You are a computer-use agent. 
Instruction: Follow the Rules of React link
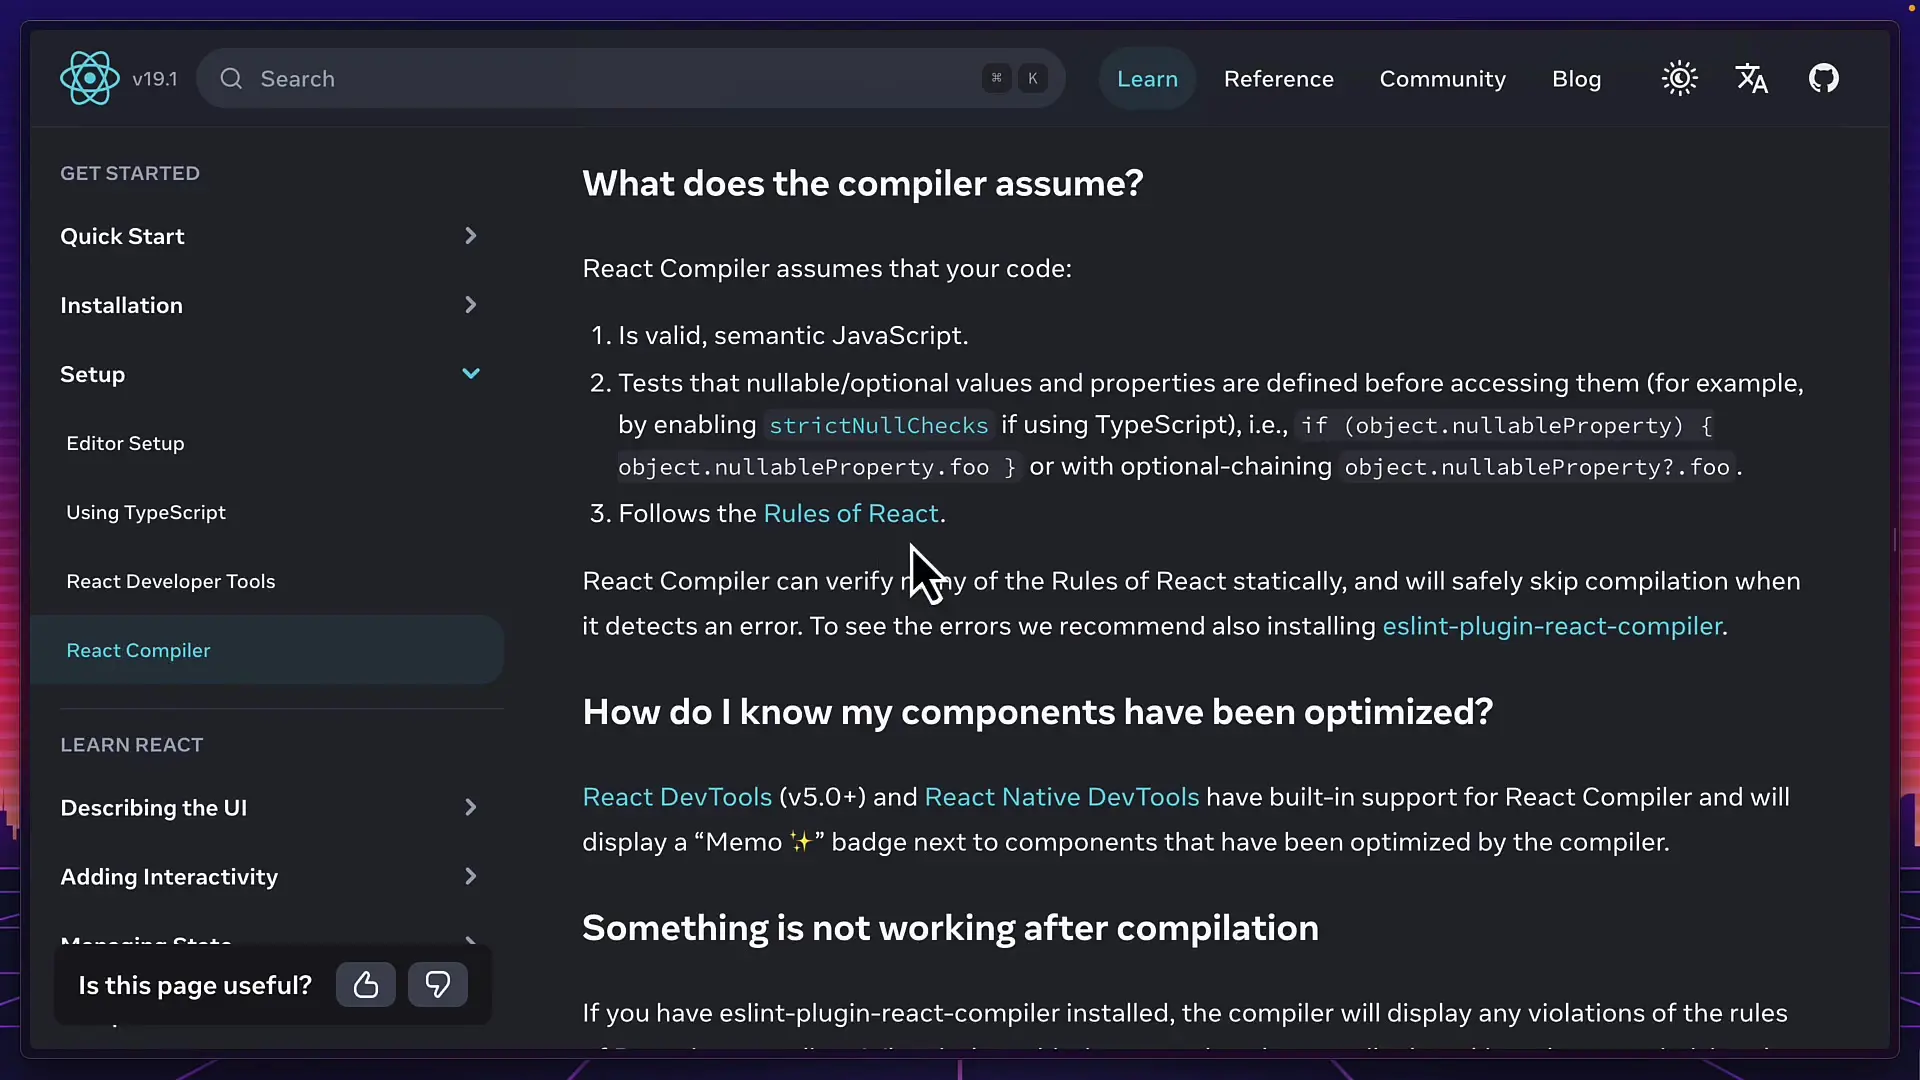click(x=851, y=513)
